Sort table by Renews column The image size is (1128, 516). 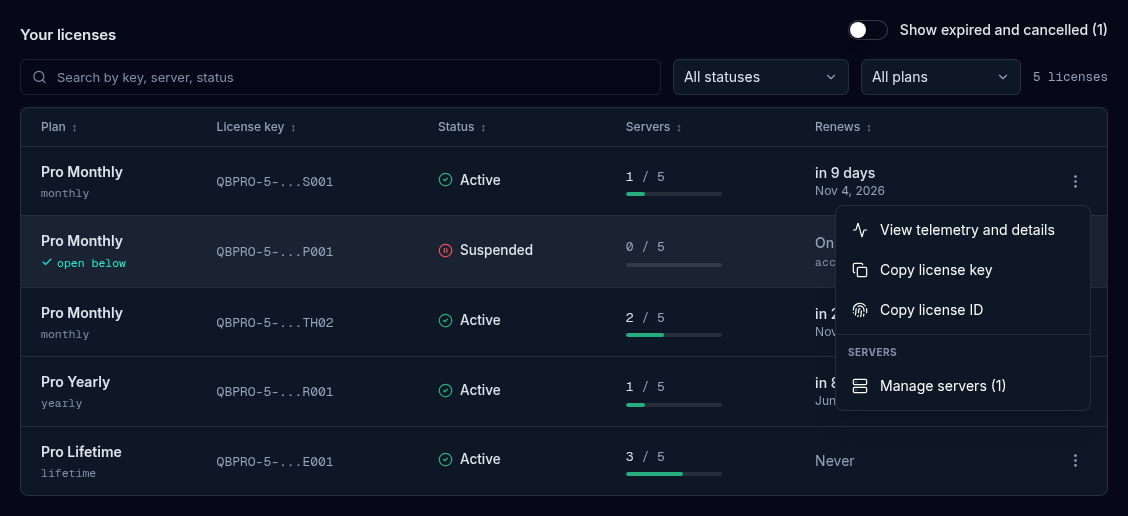(x=843, y=127)
